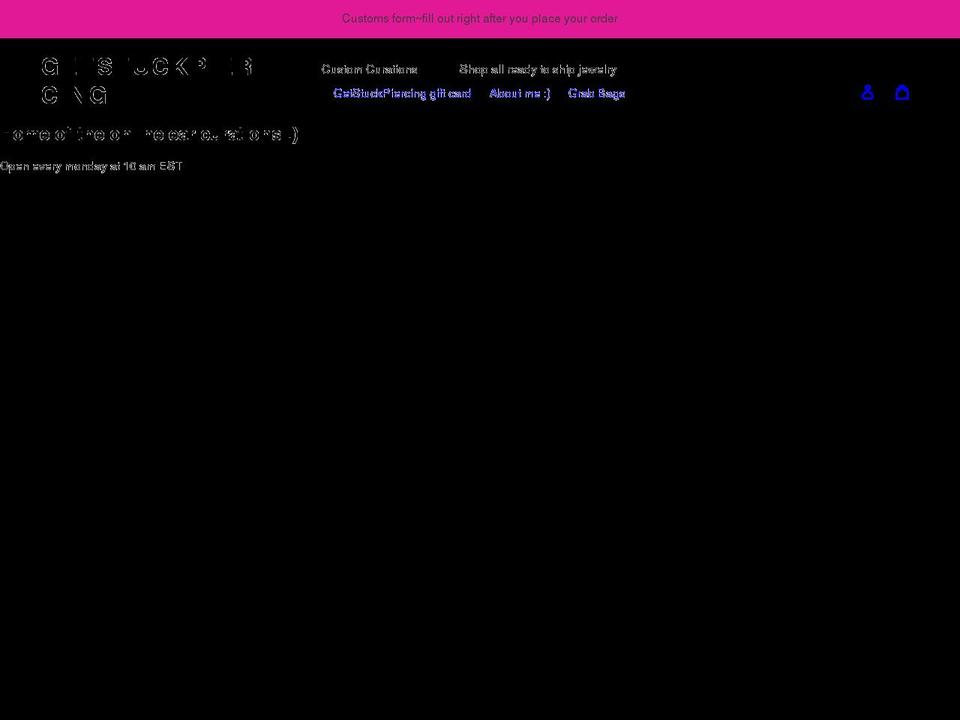View cart contents via the bag icon
Viewport: 960px width, 720px height.
click(x=902, y=92)
